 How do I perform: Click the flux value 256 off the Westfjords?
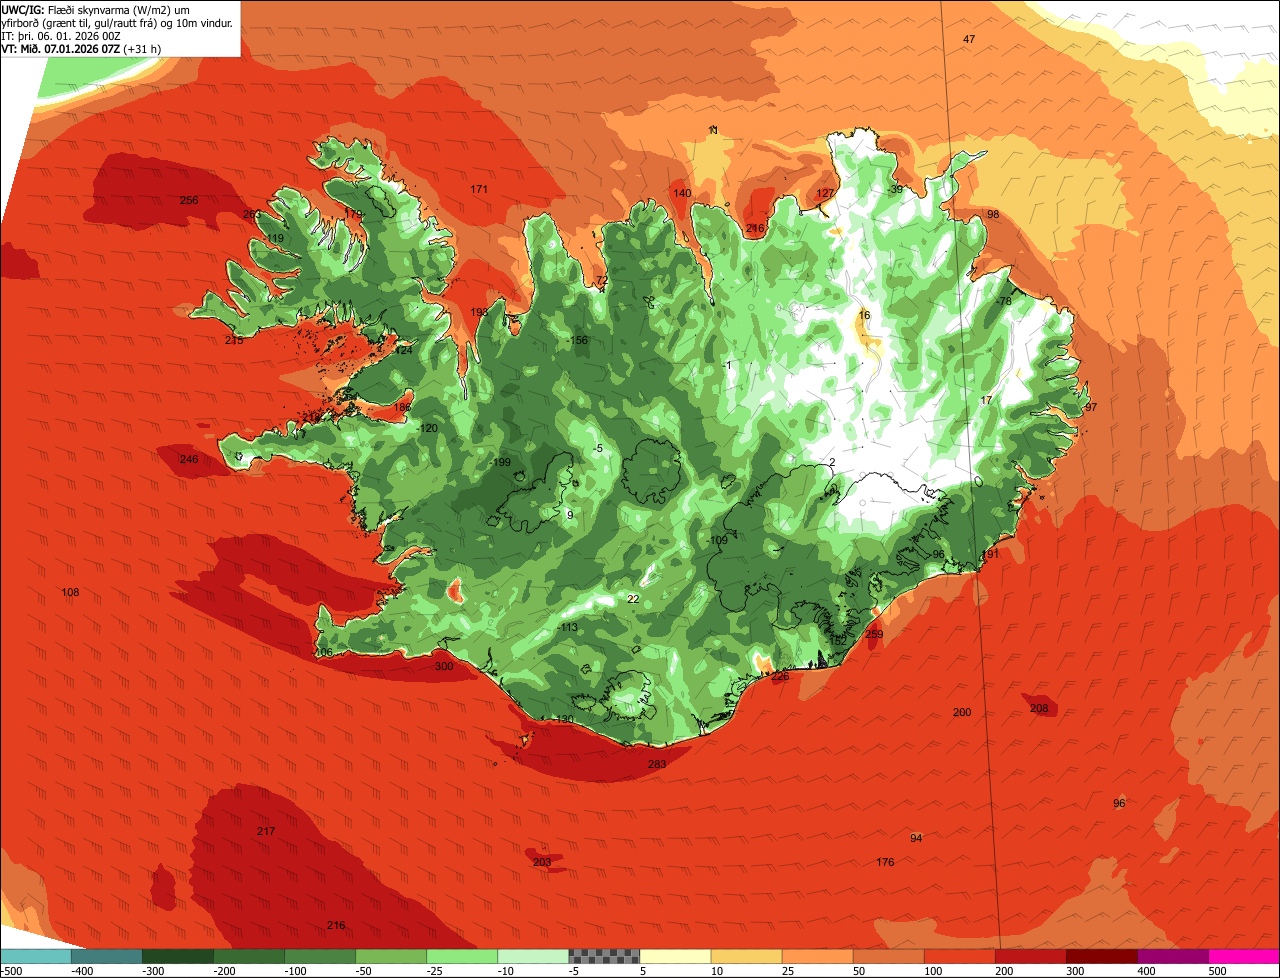click(189, 200)
